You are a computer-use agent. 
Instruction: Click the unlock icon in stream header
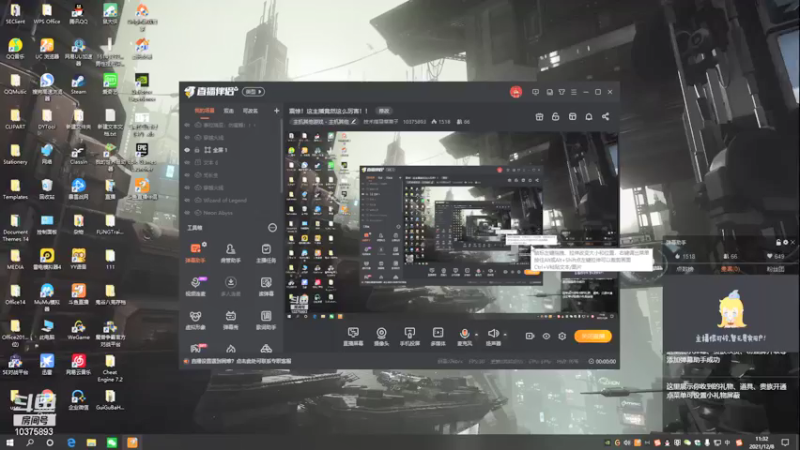[556, 117]
